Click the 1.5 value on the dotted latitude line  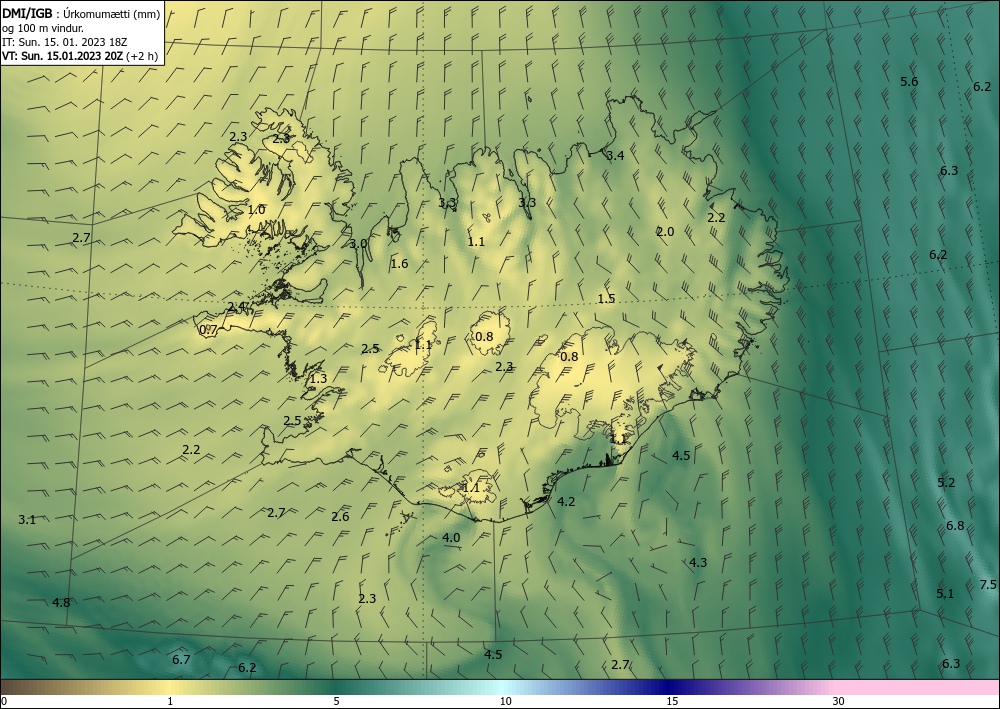[x=607, y=298]
